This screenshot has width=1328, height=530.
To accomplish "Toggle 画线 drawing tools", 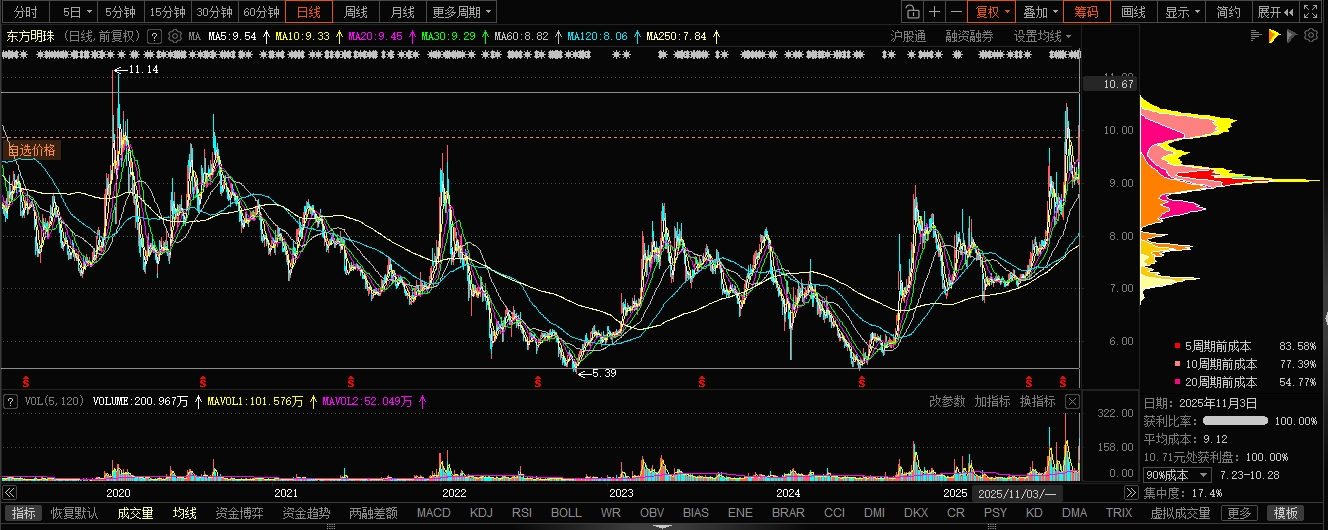I will 1133,12.
